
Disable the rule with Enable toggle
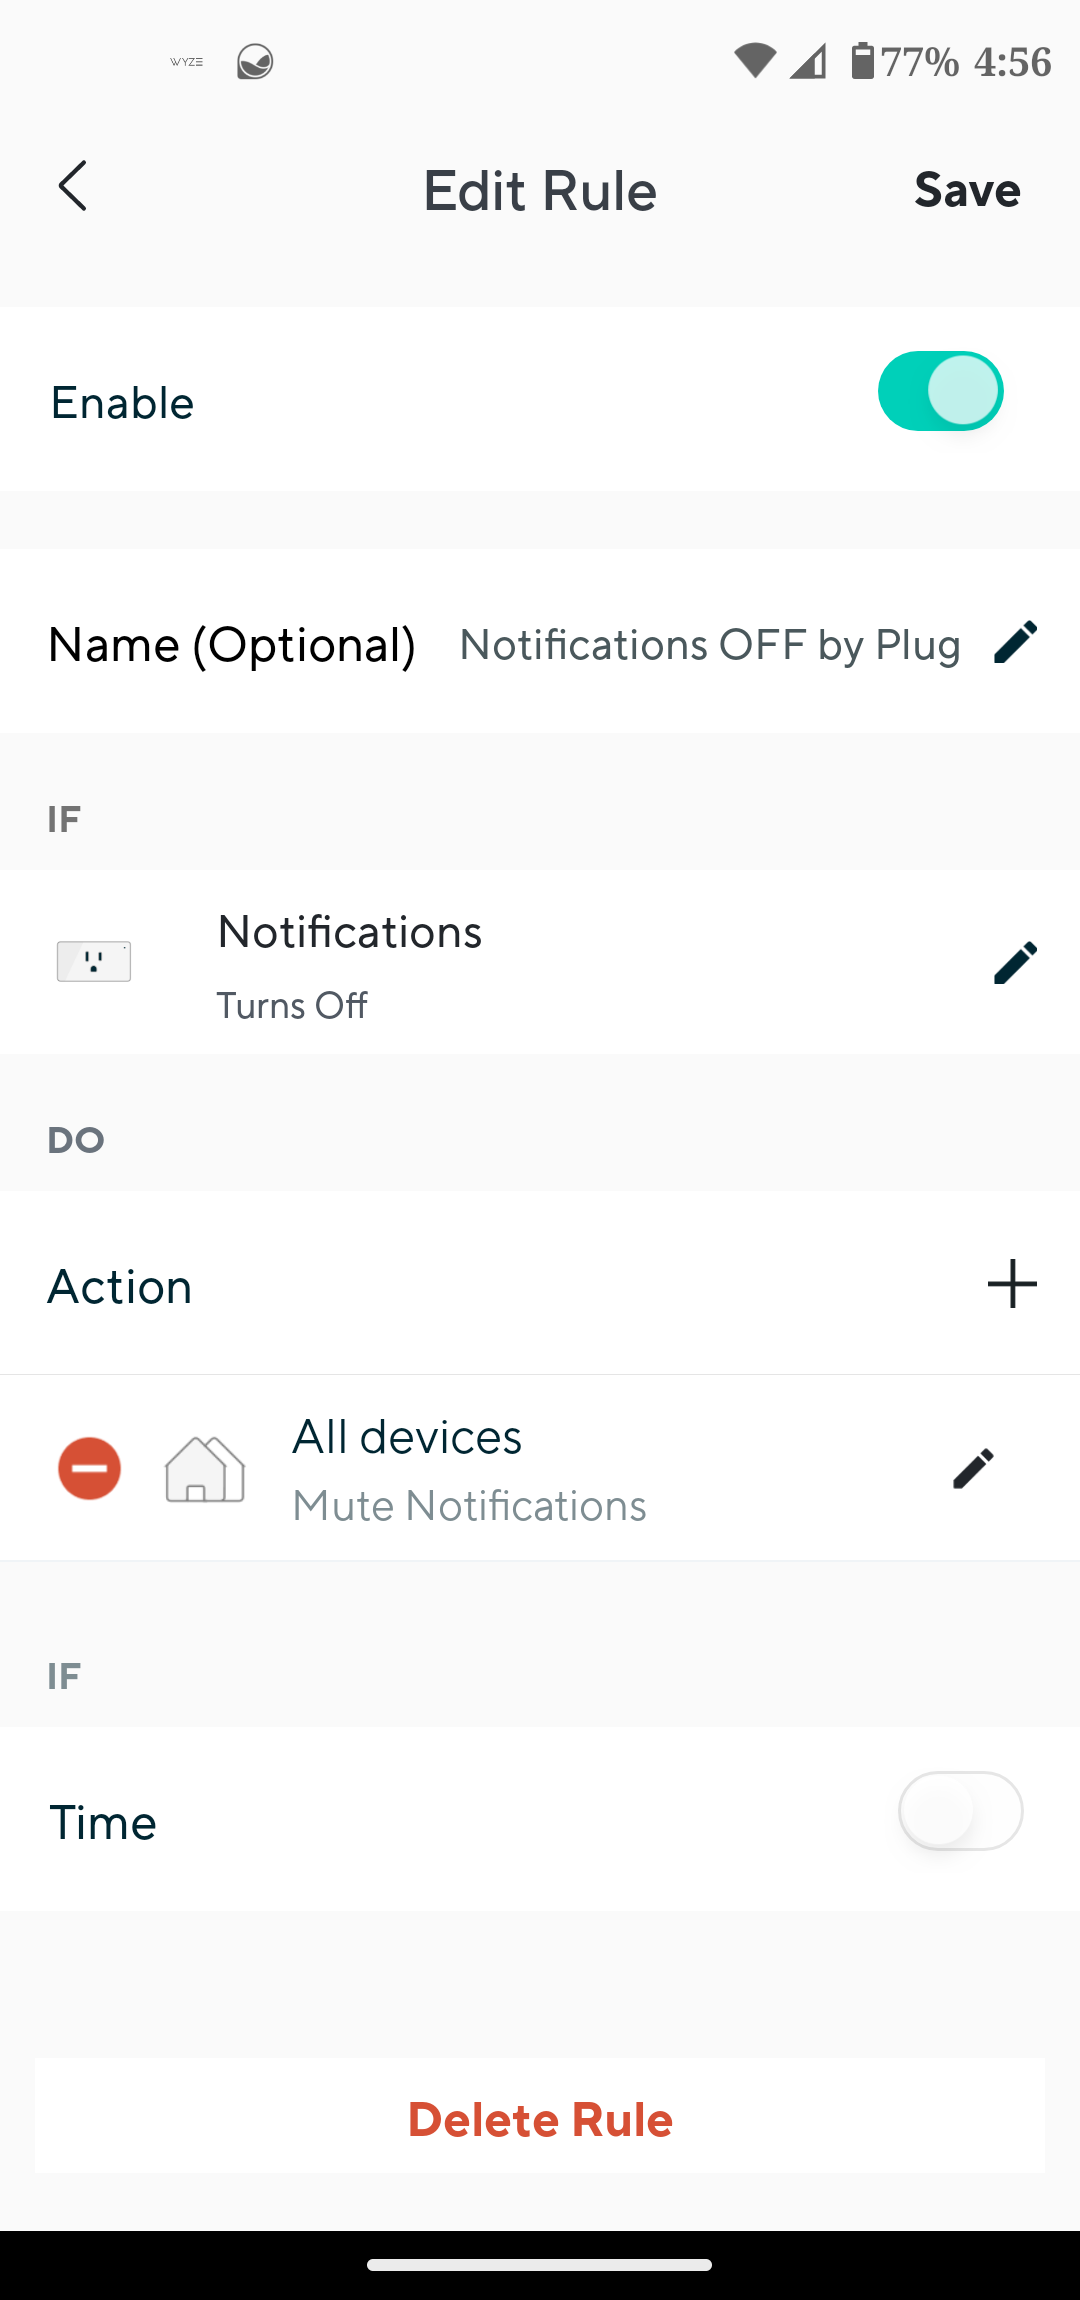[x=941, y=391]
